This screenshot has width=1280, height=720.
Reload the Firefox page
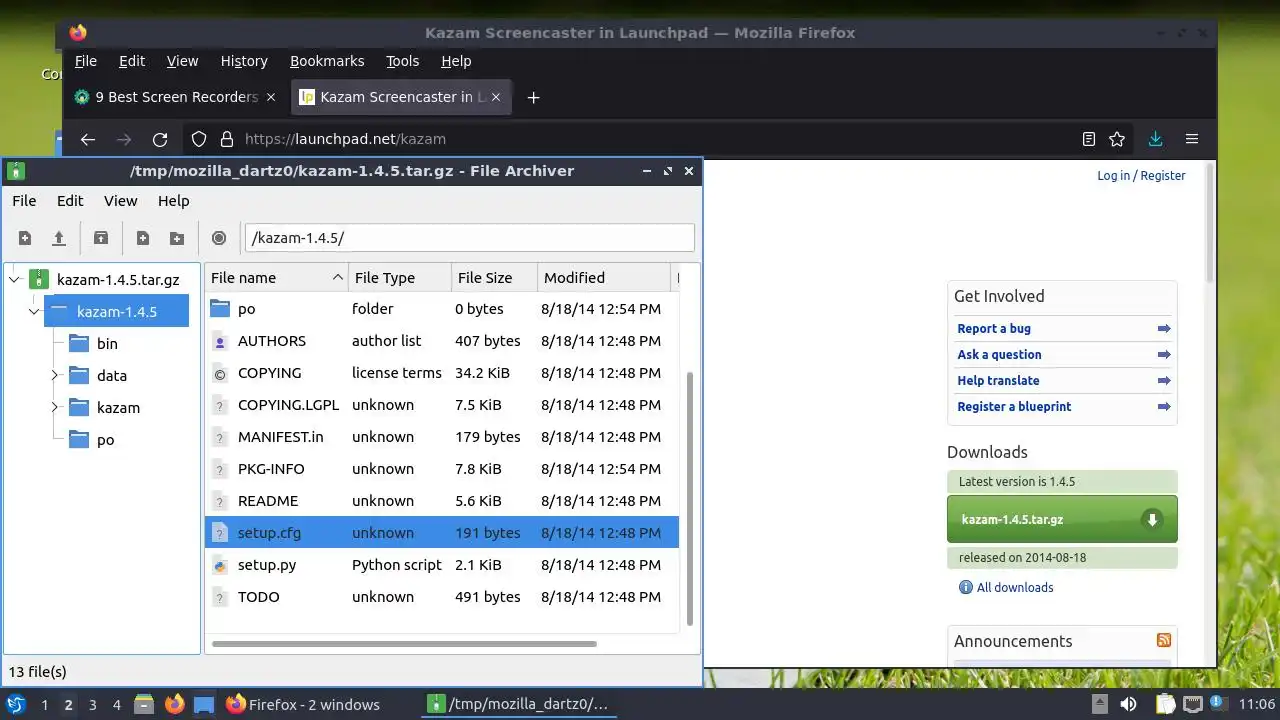(160, 139)
